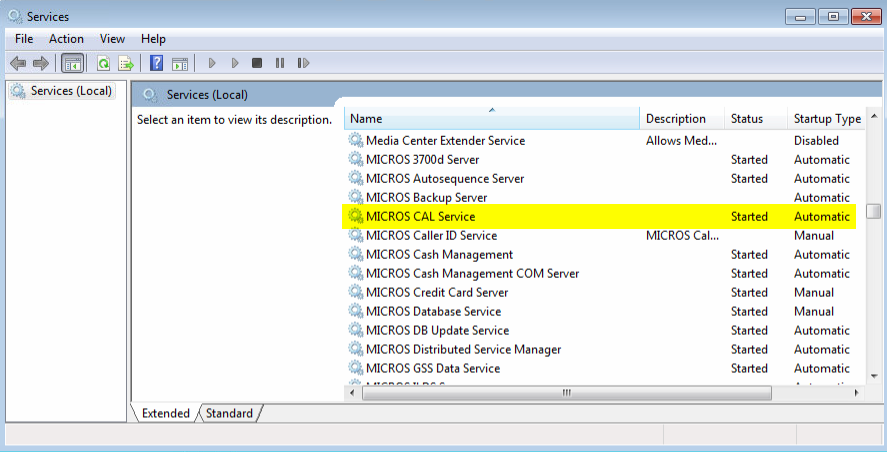The width and height of the screenshot is (887, 452).
Task: Click gear icon beside MICROS DB Update Service
Action: tap(356, 330)
